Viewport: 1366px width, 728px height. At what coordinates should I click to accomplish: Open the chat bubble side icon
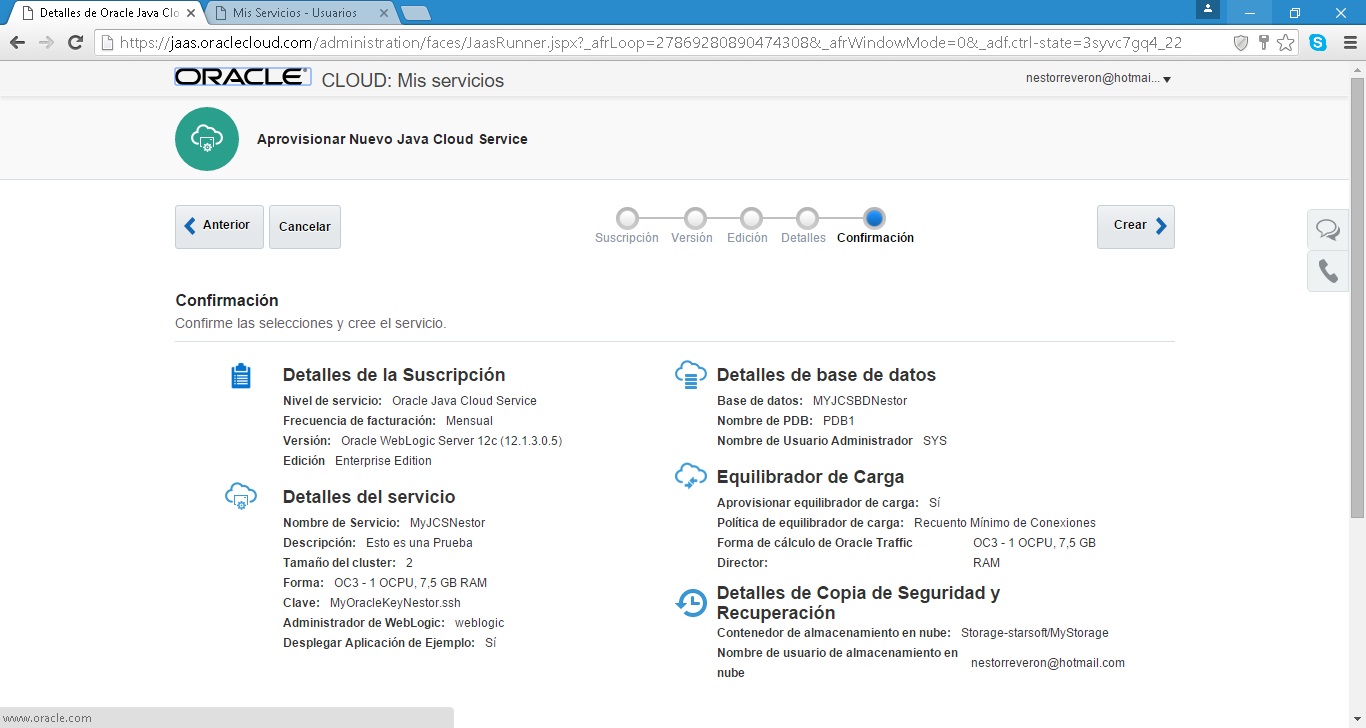tap(1328, 230)
